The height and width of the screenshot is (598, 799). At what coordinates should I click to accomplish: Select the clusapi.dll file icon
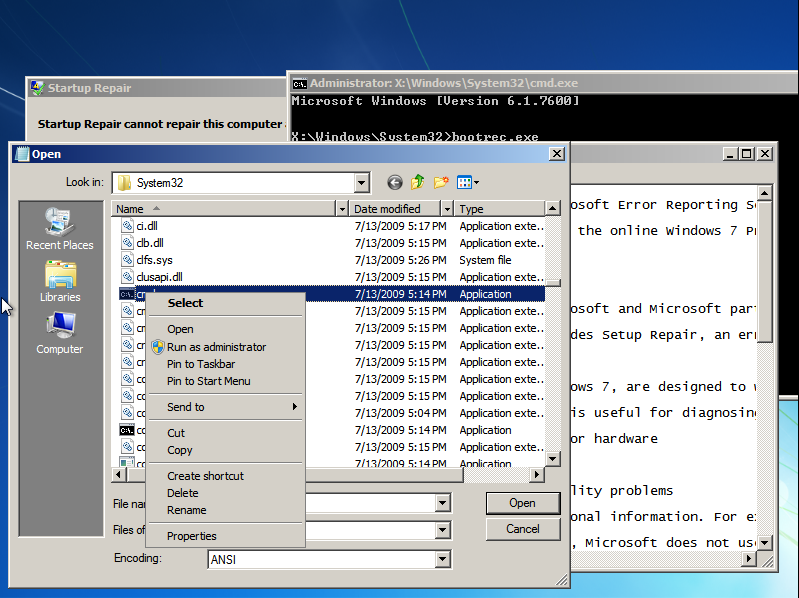tap(127, 277)
